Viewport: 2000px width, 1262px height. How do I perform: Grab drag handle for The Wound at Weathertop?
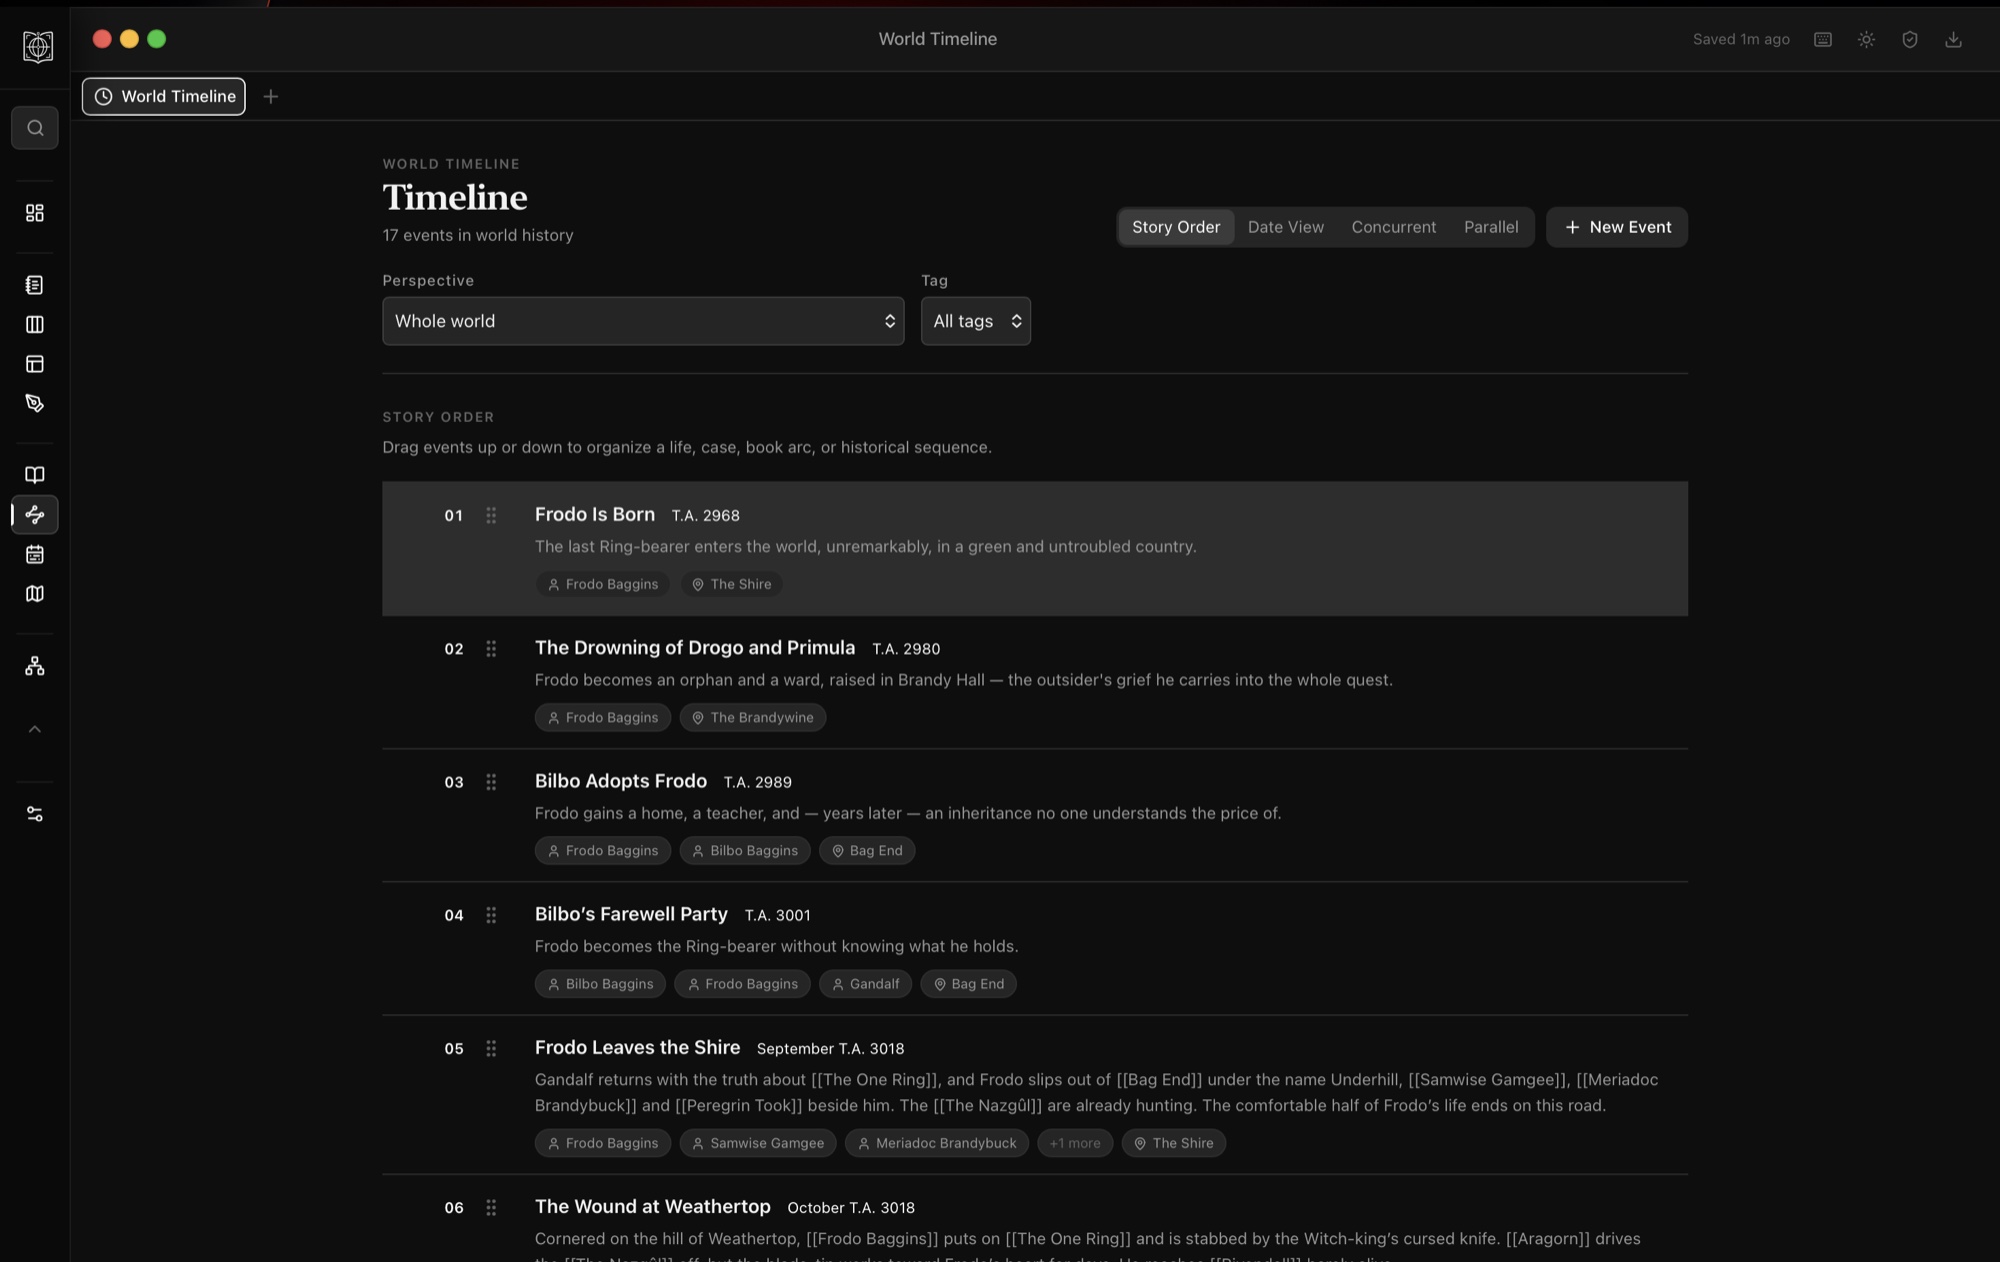pyautogui.click(x=491, y=1207)
